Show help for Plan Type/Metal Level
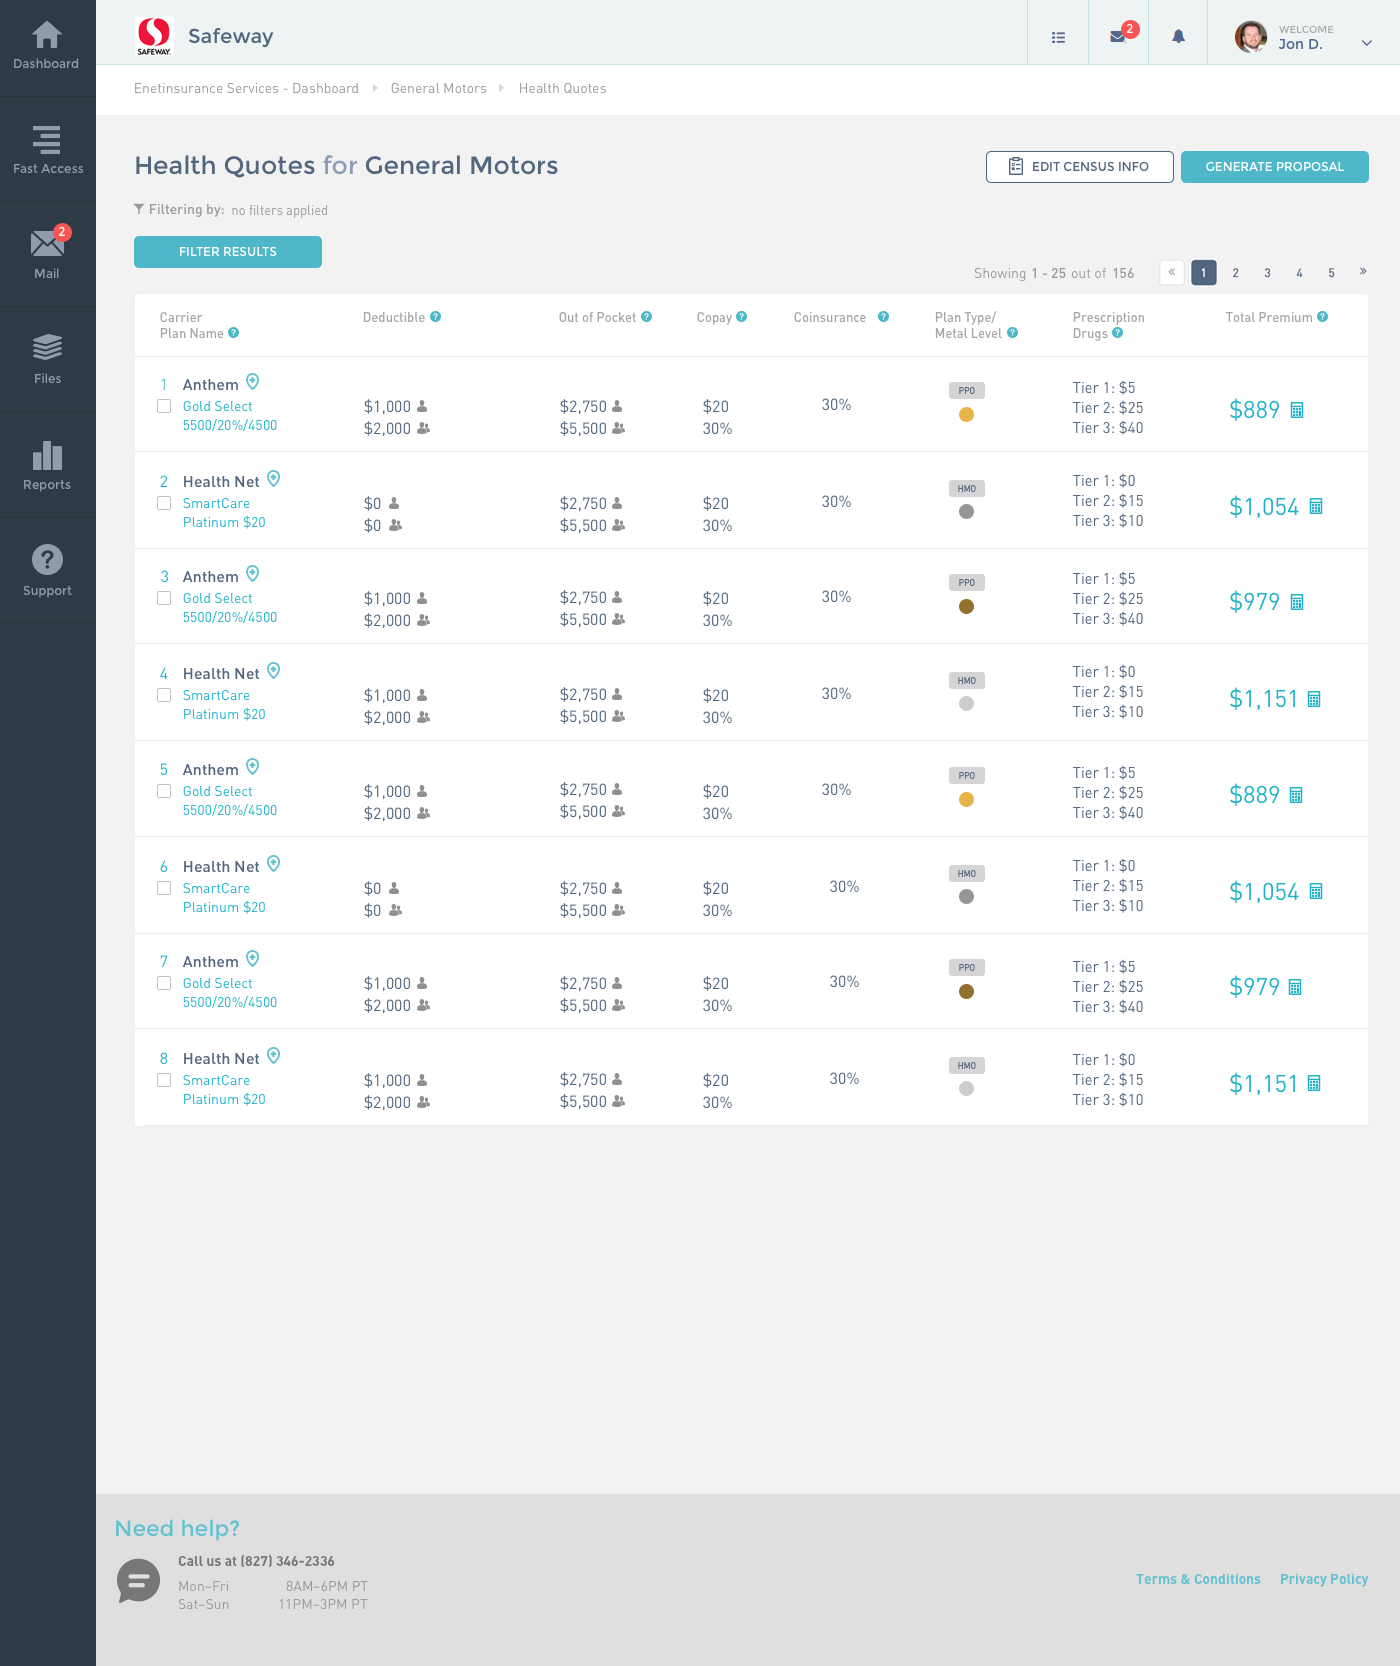 pos(1012,333)
